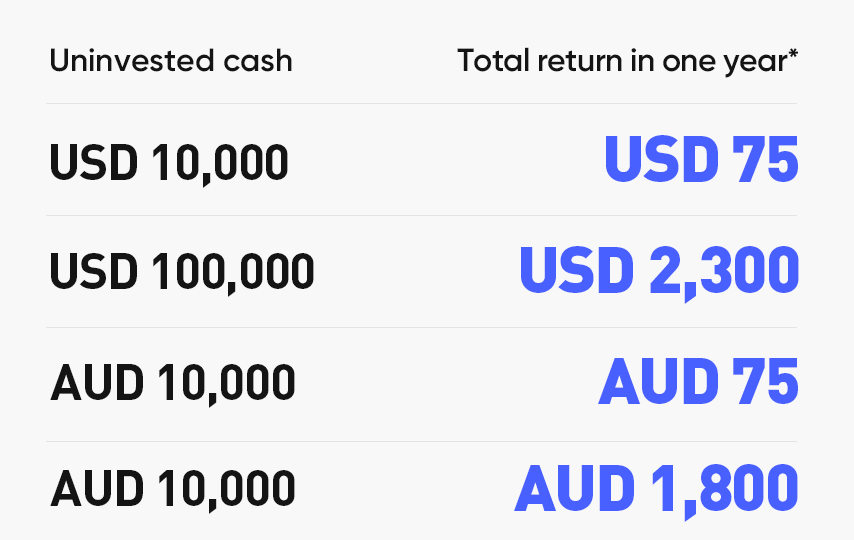Click the divider line under the USD 10,000 row
The image size is (854, 540).
click(422, 215)
